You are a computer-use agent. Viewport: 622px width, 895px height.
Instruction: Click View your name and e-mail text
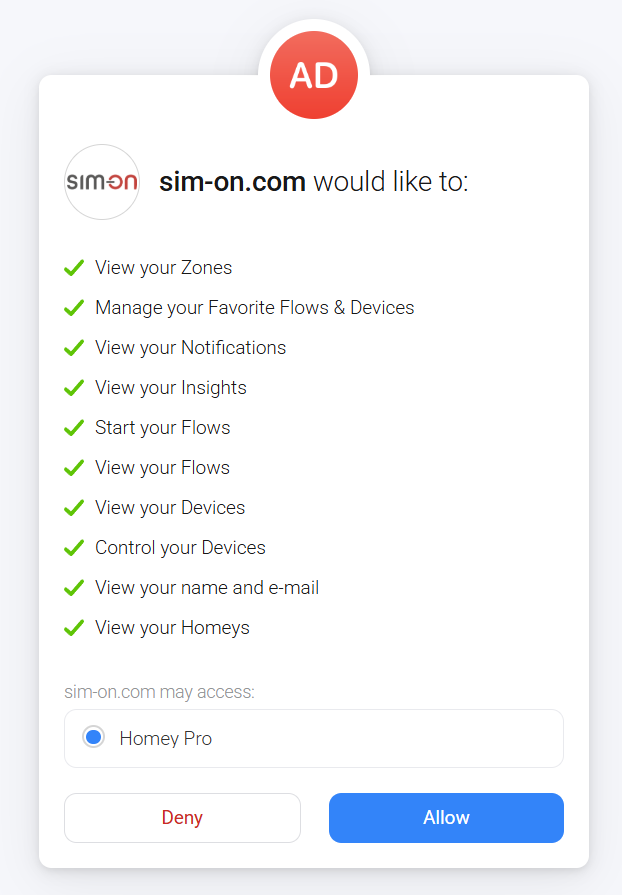[207, 588]
